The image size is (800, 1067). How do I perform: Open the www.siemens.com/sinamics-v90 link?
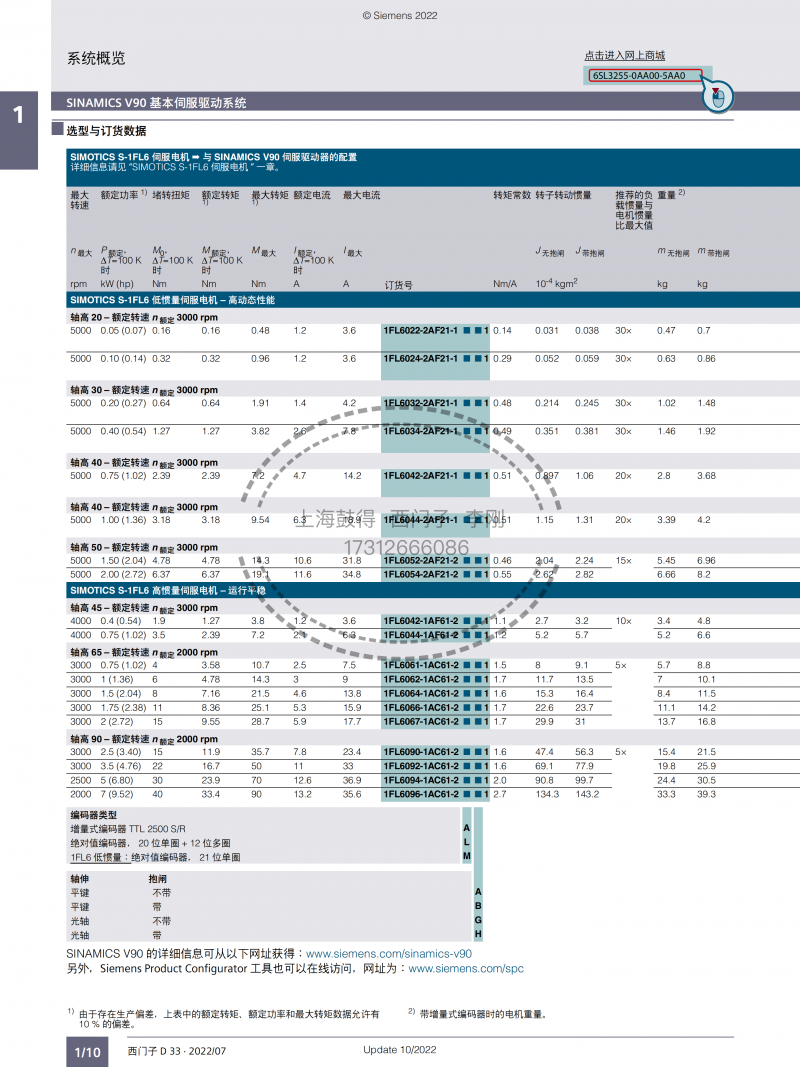point(388,954)
